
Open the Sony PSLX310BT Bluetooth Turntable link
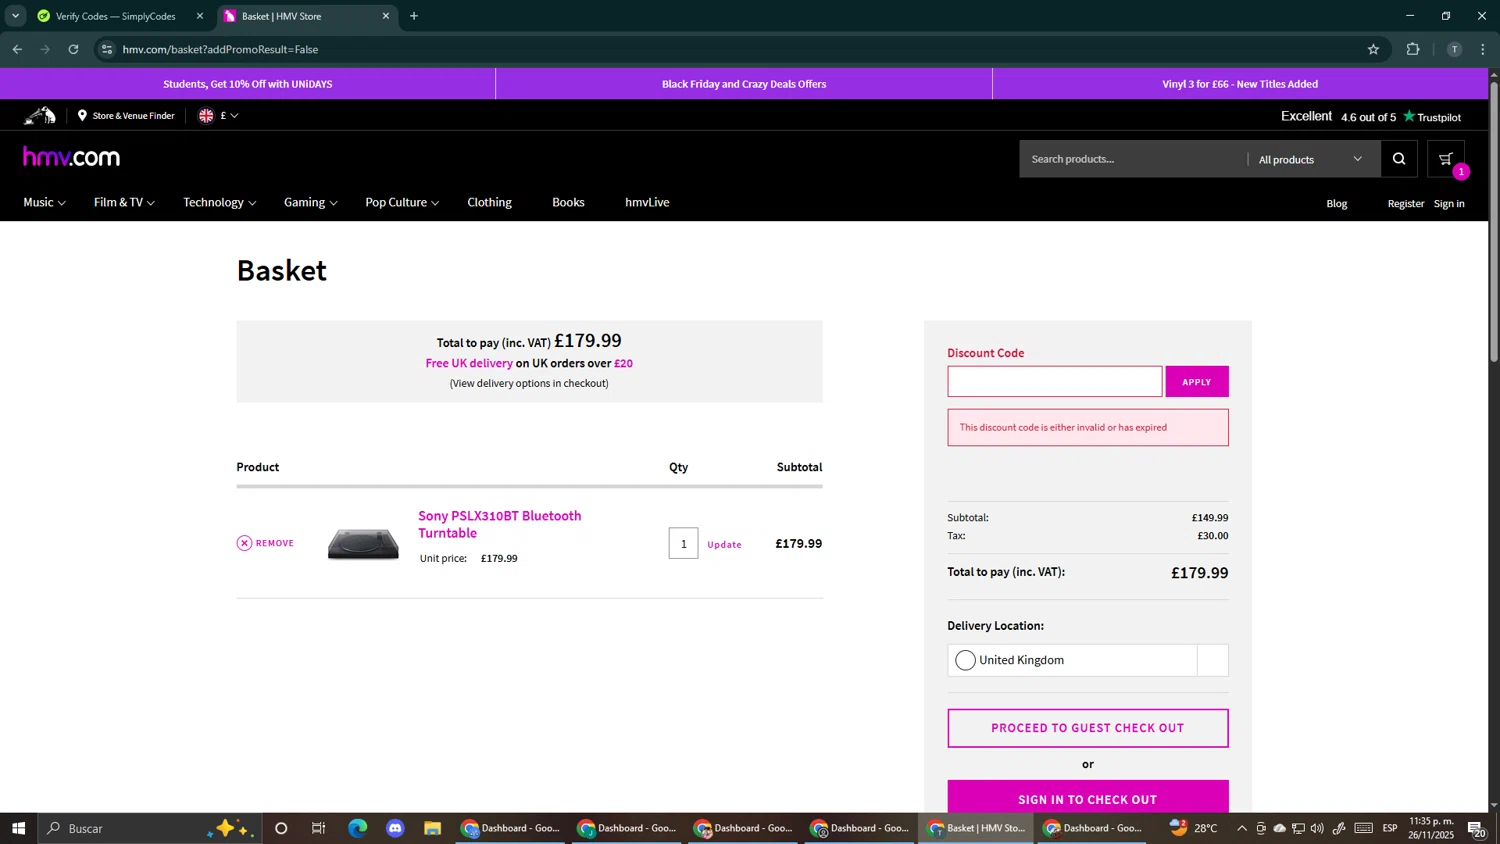[499, 524]
